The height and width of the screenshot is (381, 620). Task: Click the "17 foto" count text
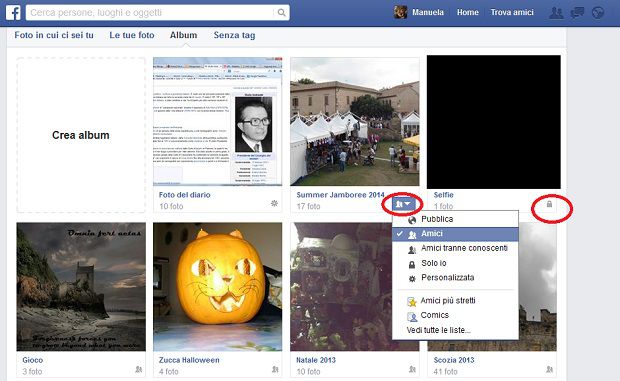(x=308, y=206)
